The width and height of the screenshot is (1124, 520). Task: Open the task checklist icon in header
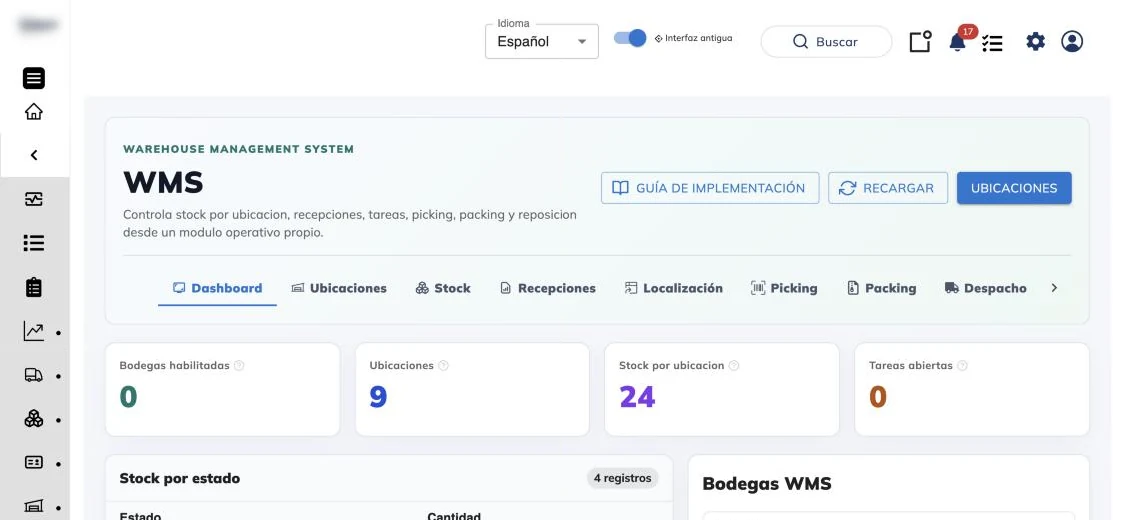tap(992, 43)
